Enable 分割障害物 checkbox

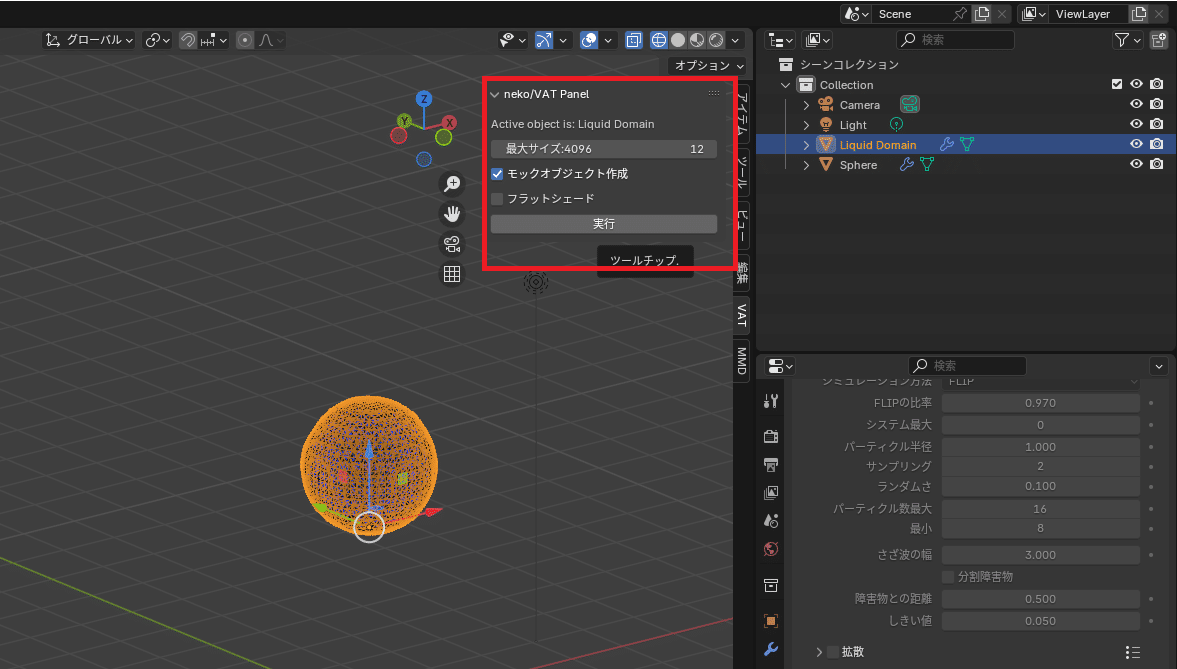pyautogui.click(x=948, y=577)
